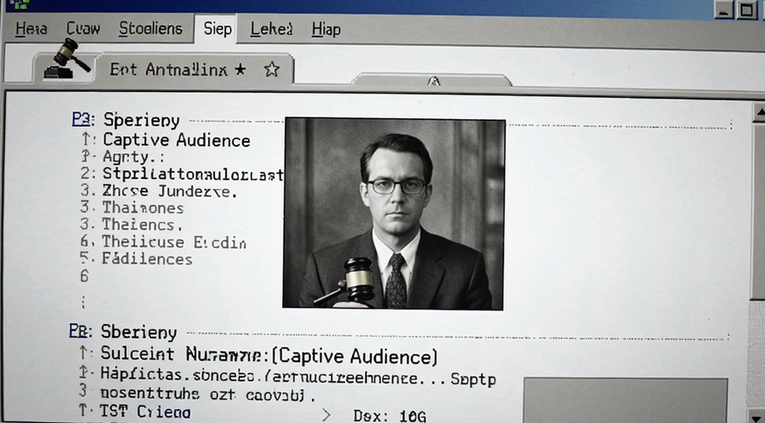Select the small icon on the second tab
The image size is (765, 423).
point(433,81)
